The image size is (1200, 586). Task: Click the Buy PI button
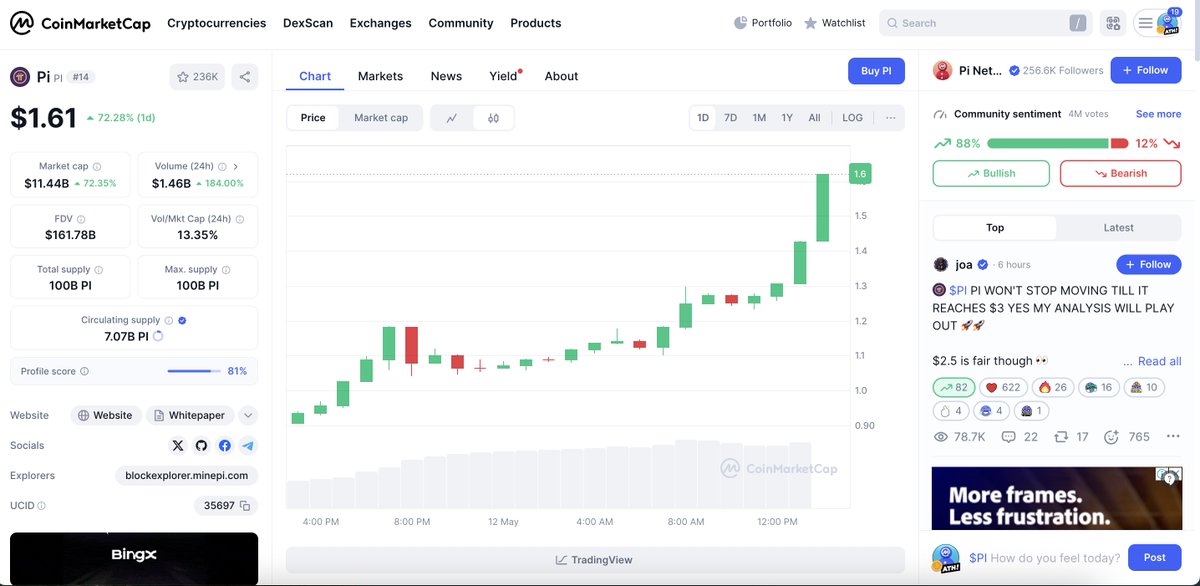tap(876, 71)
